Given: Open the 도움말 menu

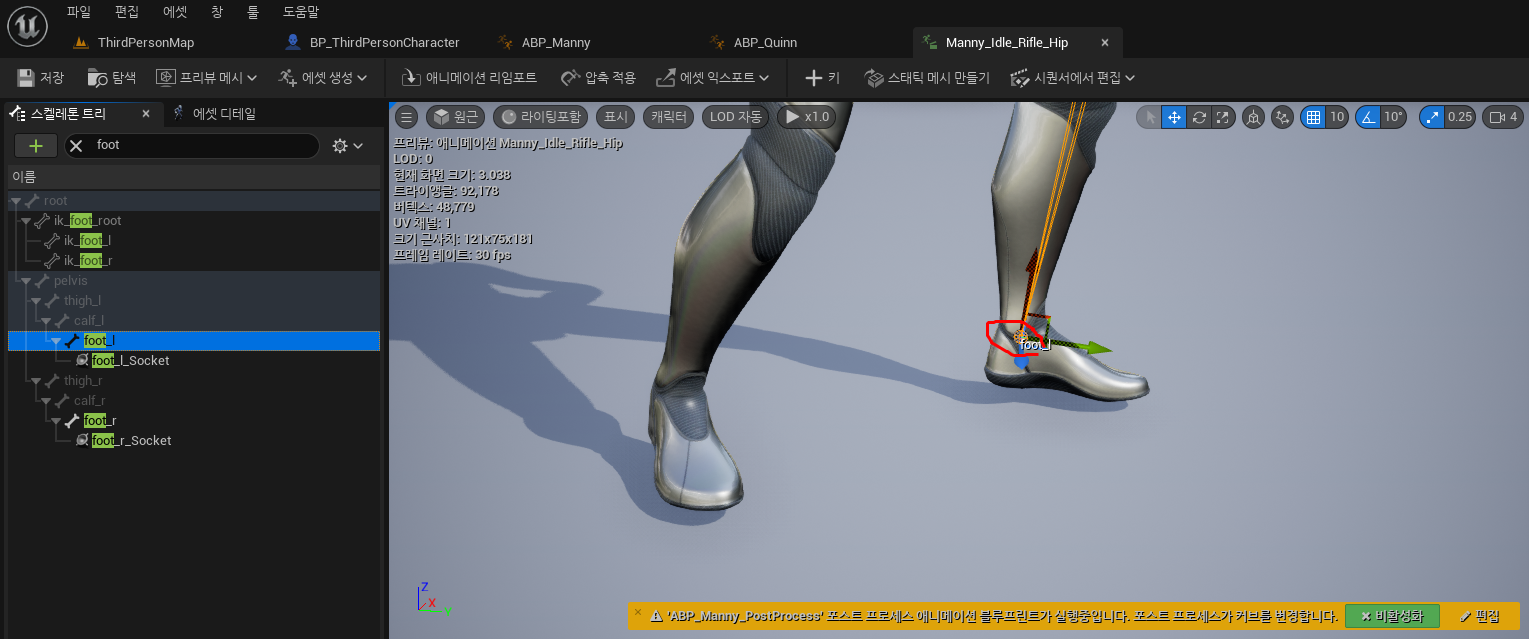Looking at the screenshot, I should pyautogui.click(x=301, y=12).
